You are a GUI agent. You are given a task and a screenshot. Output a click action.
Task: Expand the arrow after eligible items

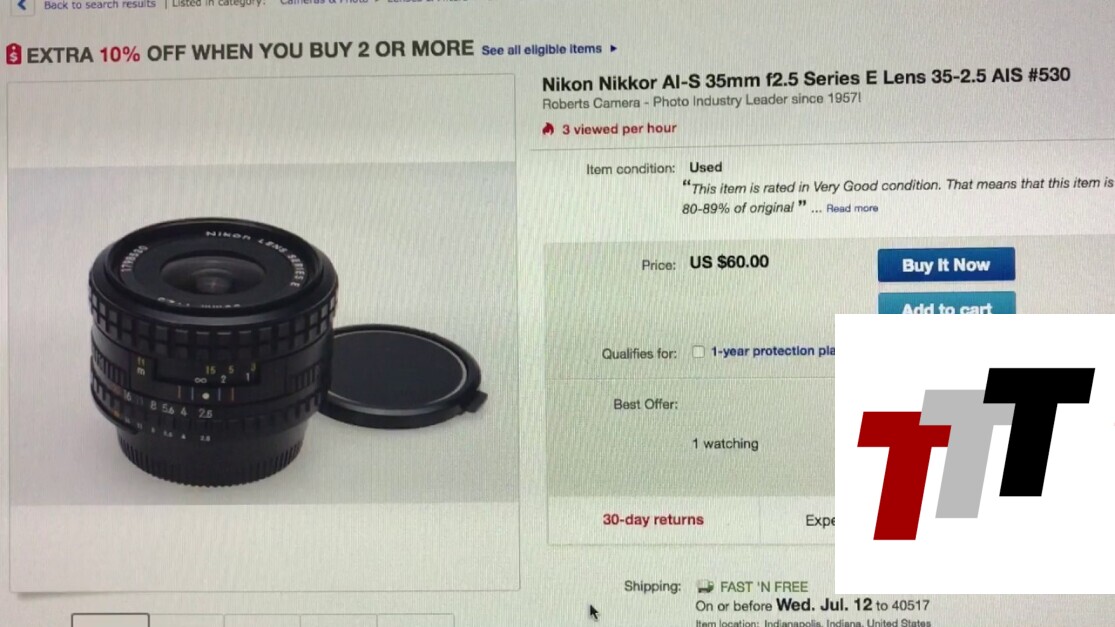(614, 48)
